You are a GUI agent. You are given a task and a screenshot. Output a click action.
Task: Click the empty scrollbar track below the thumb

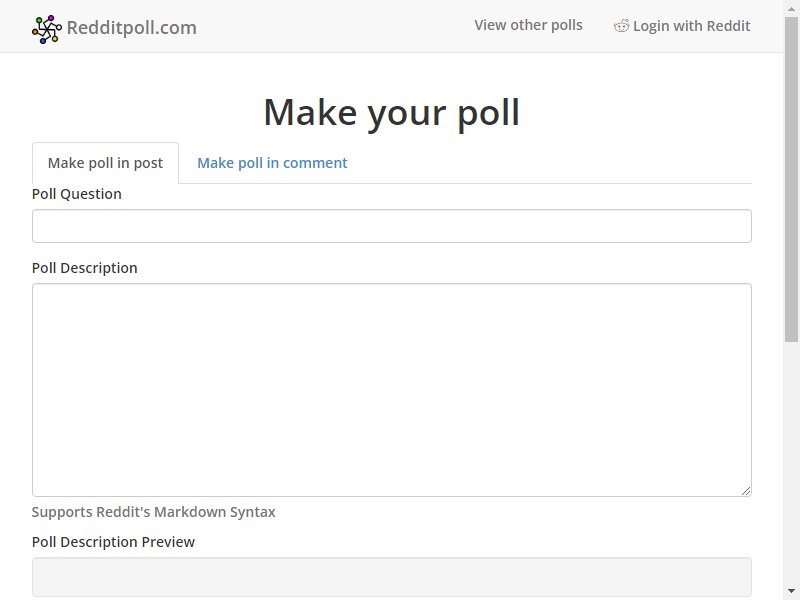coord(791,462)
